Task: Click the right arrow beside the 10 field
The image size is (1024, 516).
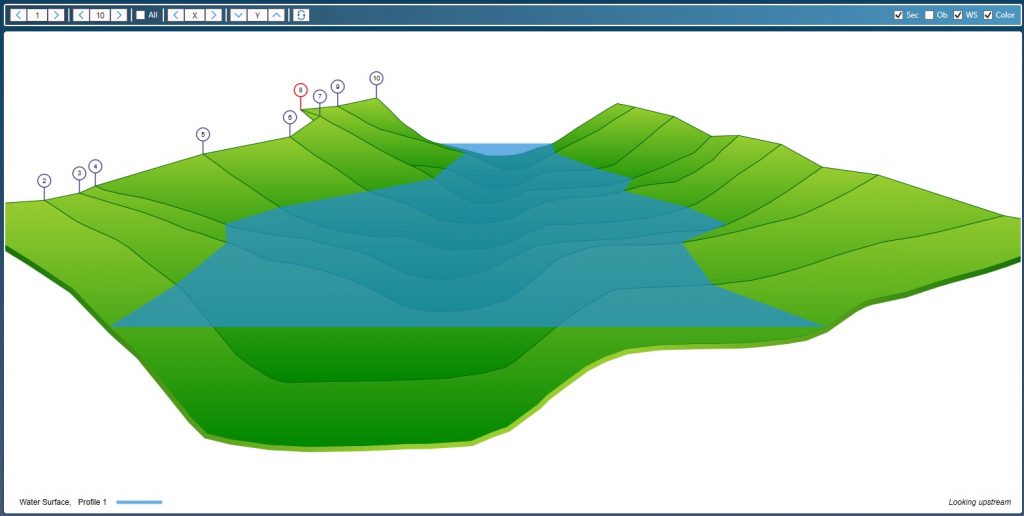Action: [119, 15]
